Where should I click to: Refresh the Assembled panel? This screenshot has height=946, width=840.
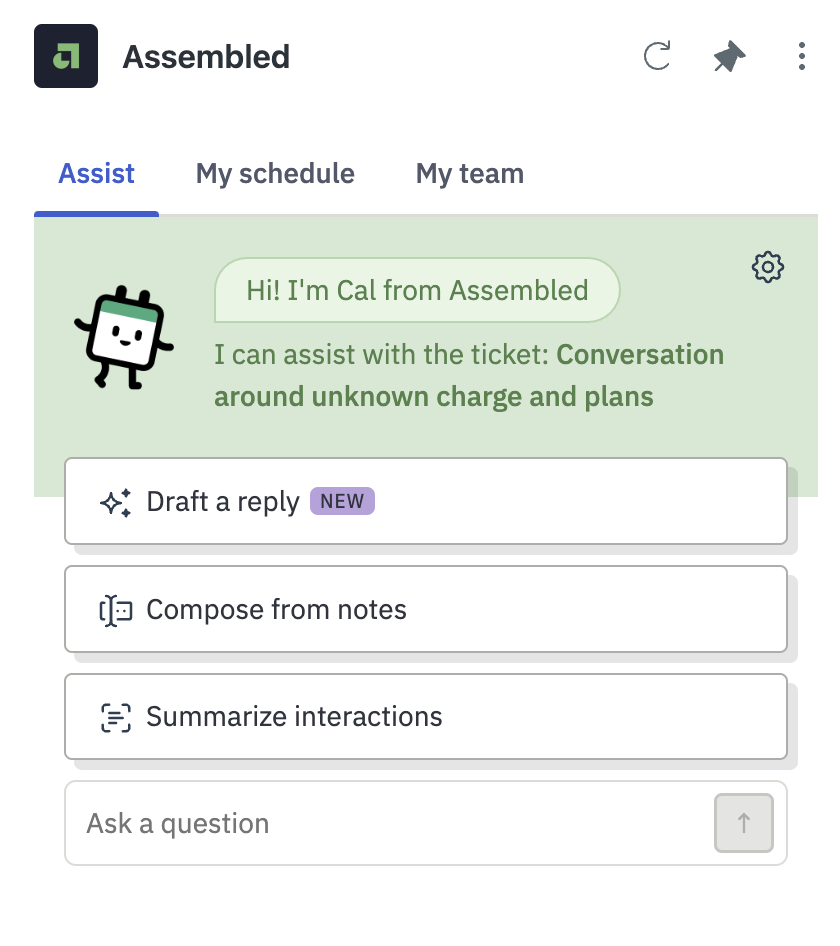click(x=657, y=56)
